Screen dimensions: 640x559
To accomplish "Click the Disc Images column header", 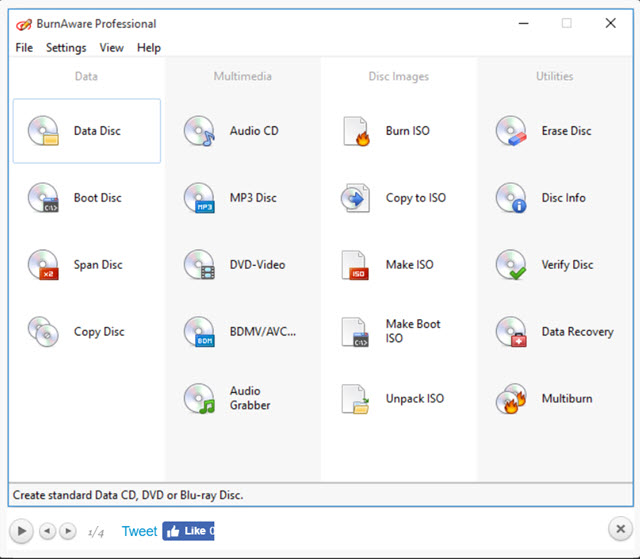I will (399, 76).
